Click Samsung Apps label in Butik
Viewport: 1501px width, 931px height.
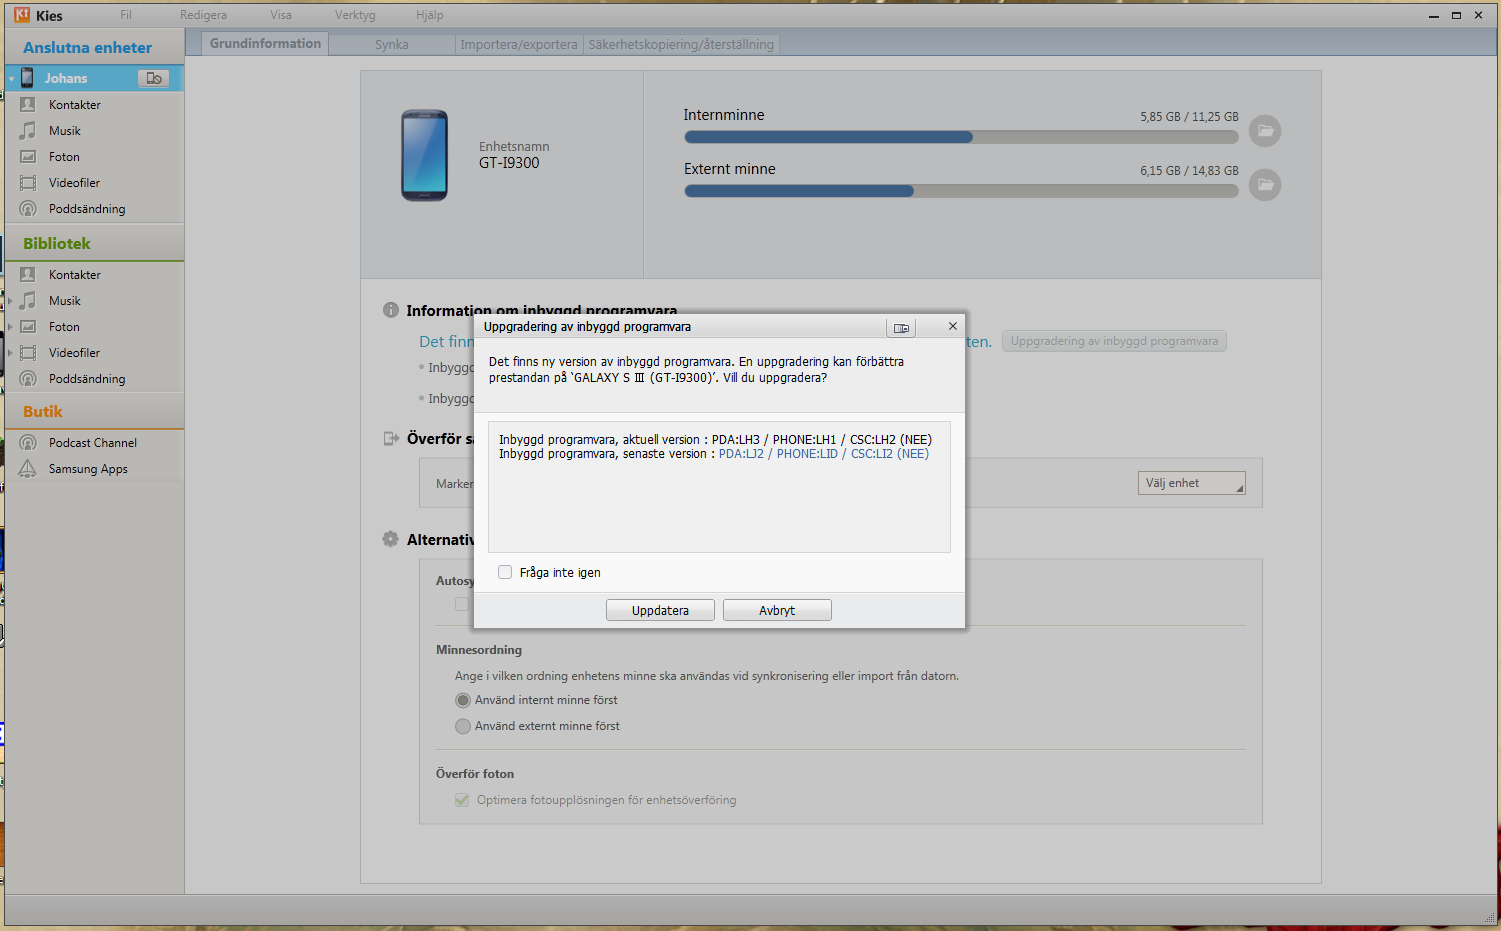pos(88,468)
